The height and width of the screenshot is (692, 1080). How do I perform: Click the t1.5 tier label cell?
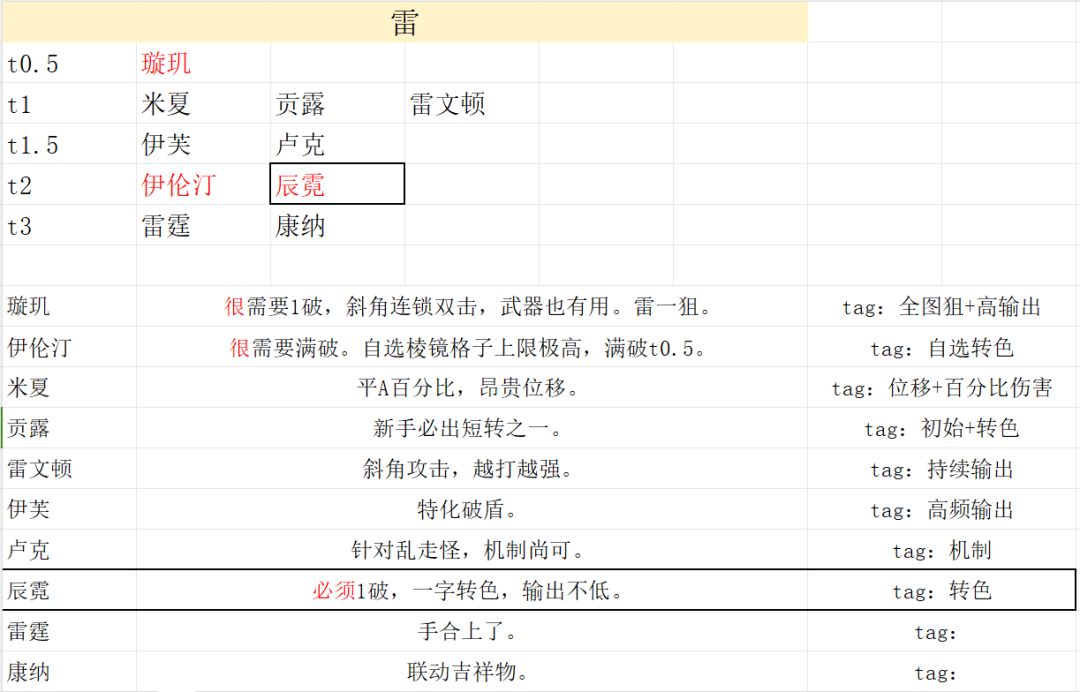[69, 145]
